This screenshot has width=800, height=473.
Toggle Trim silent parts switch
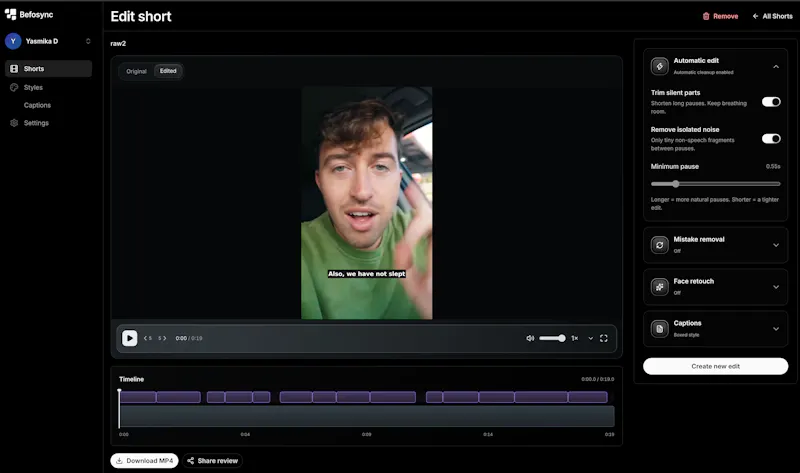coord(771,102)
